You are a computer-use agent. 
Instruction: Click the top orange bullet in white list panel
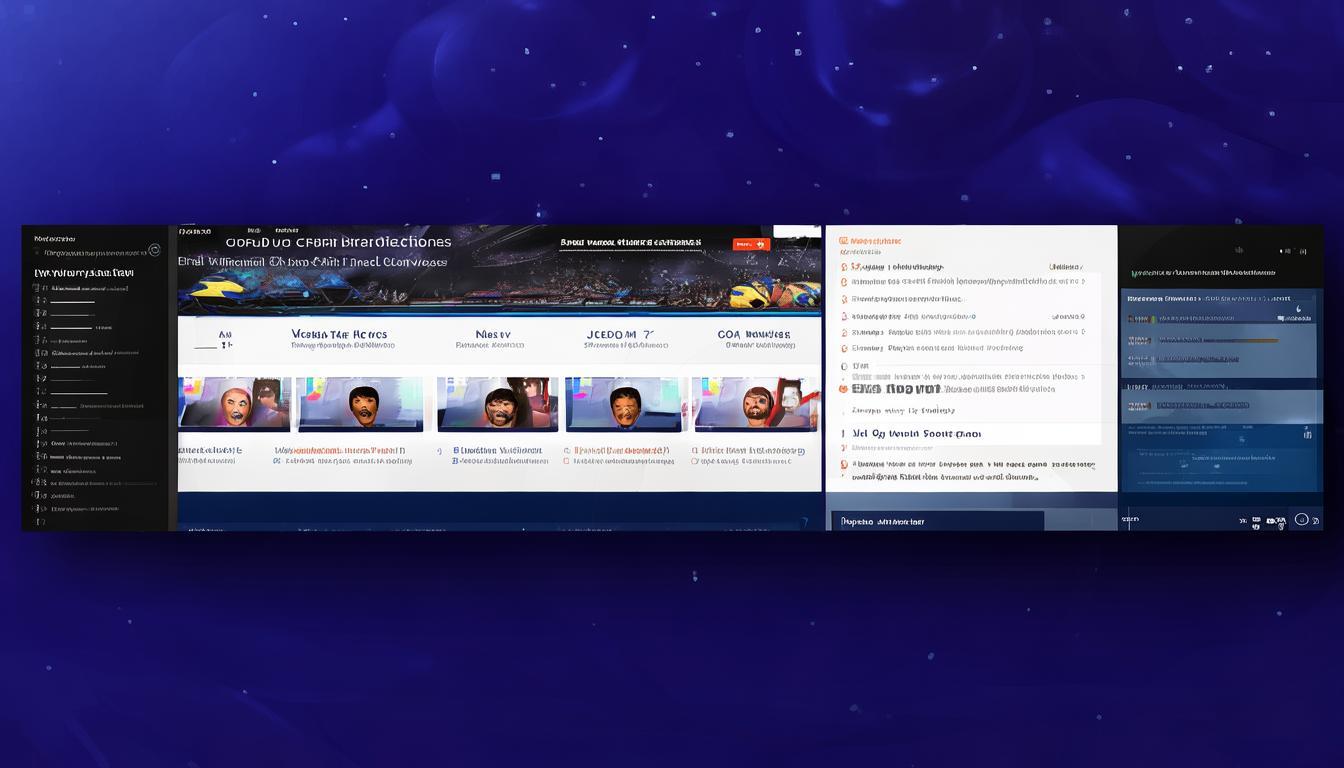[x=843, y=267]
